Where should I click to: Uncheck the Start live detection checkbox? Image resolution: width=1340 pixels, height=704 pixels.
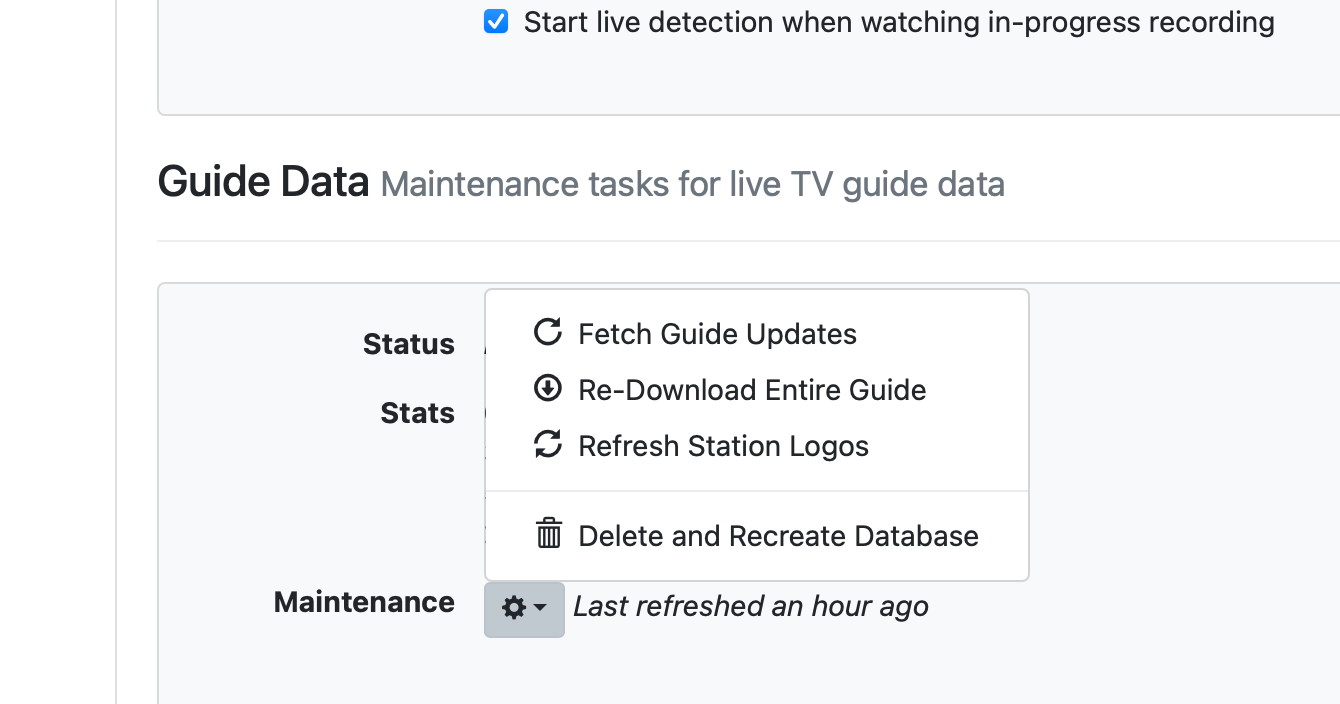[x=496, y=21]
